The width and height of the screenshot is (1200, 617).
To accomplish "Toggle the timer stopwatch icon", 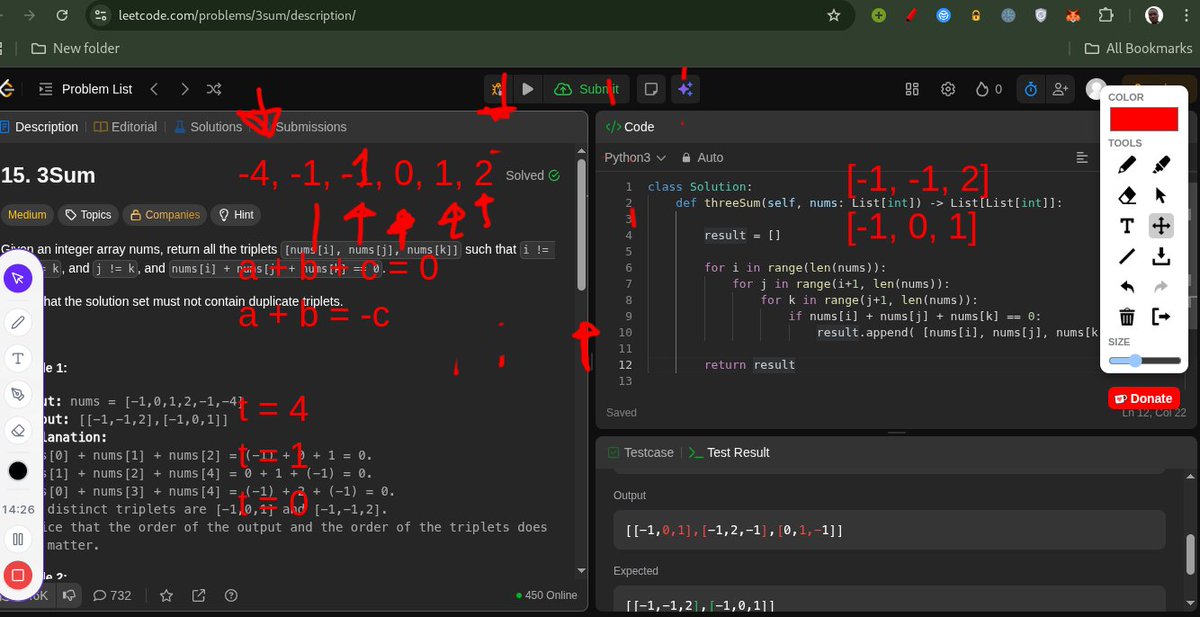I will (1030, 89).
